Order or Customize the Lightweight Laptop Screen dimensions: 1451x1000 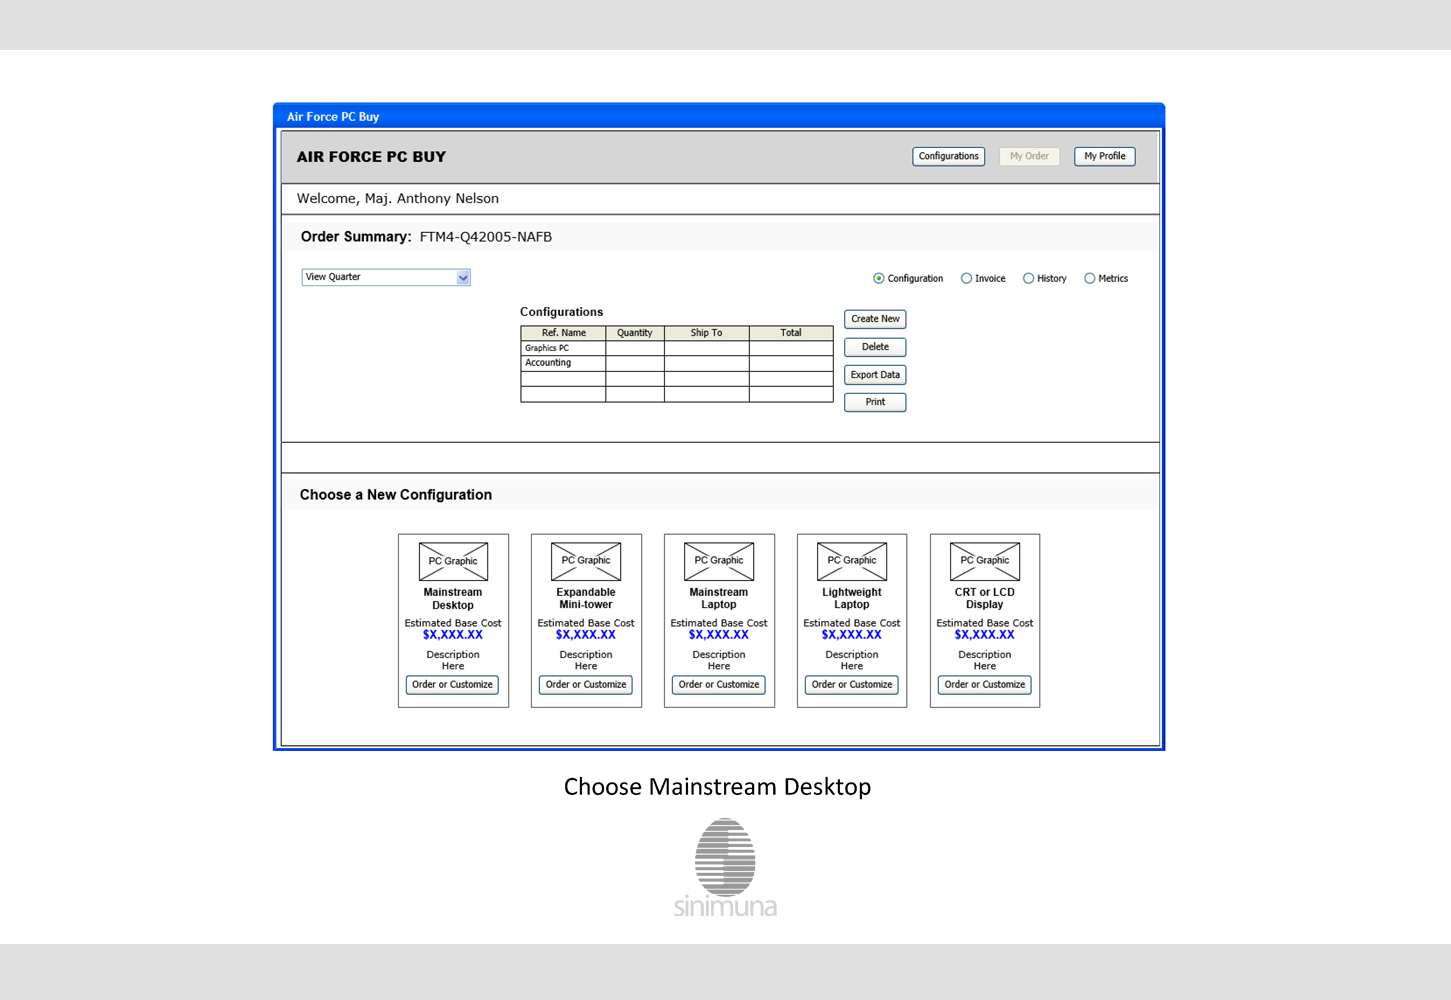[x=852, y=685]
